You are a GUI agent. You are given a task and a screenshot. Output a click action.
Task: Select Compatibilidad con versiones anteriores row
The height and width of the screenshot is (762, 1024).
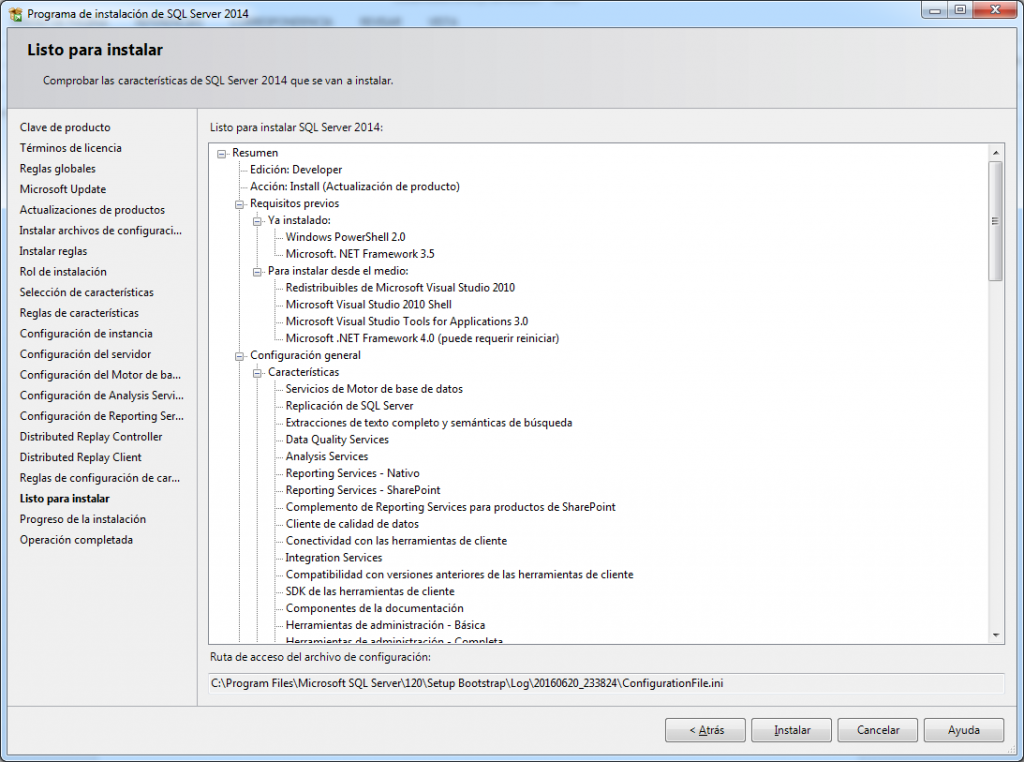click(460, 575)
